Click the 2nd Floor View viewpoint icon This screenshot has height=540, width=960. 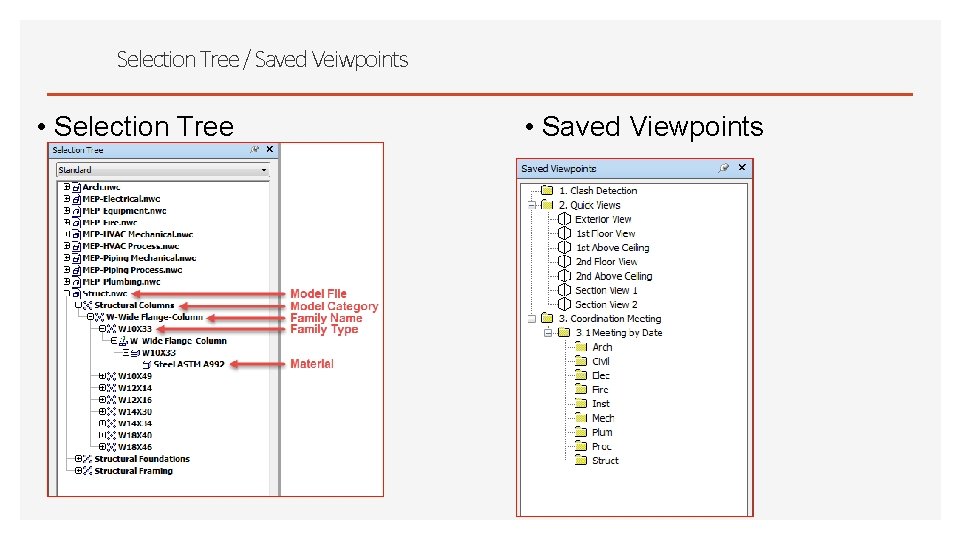point(564,261)
